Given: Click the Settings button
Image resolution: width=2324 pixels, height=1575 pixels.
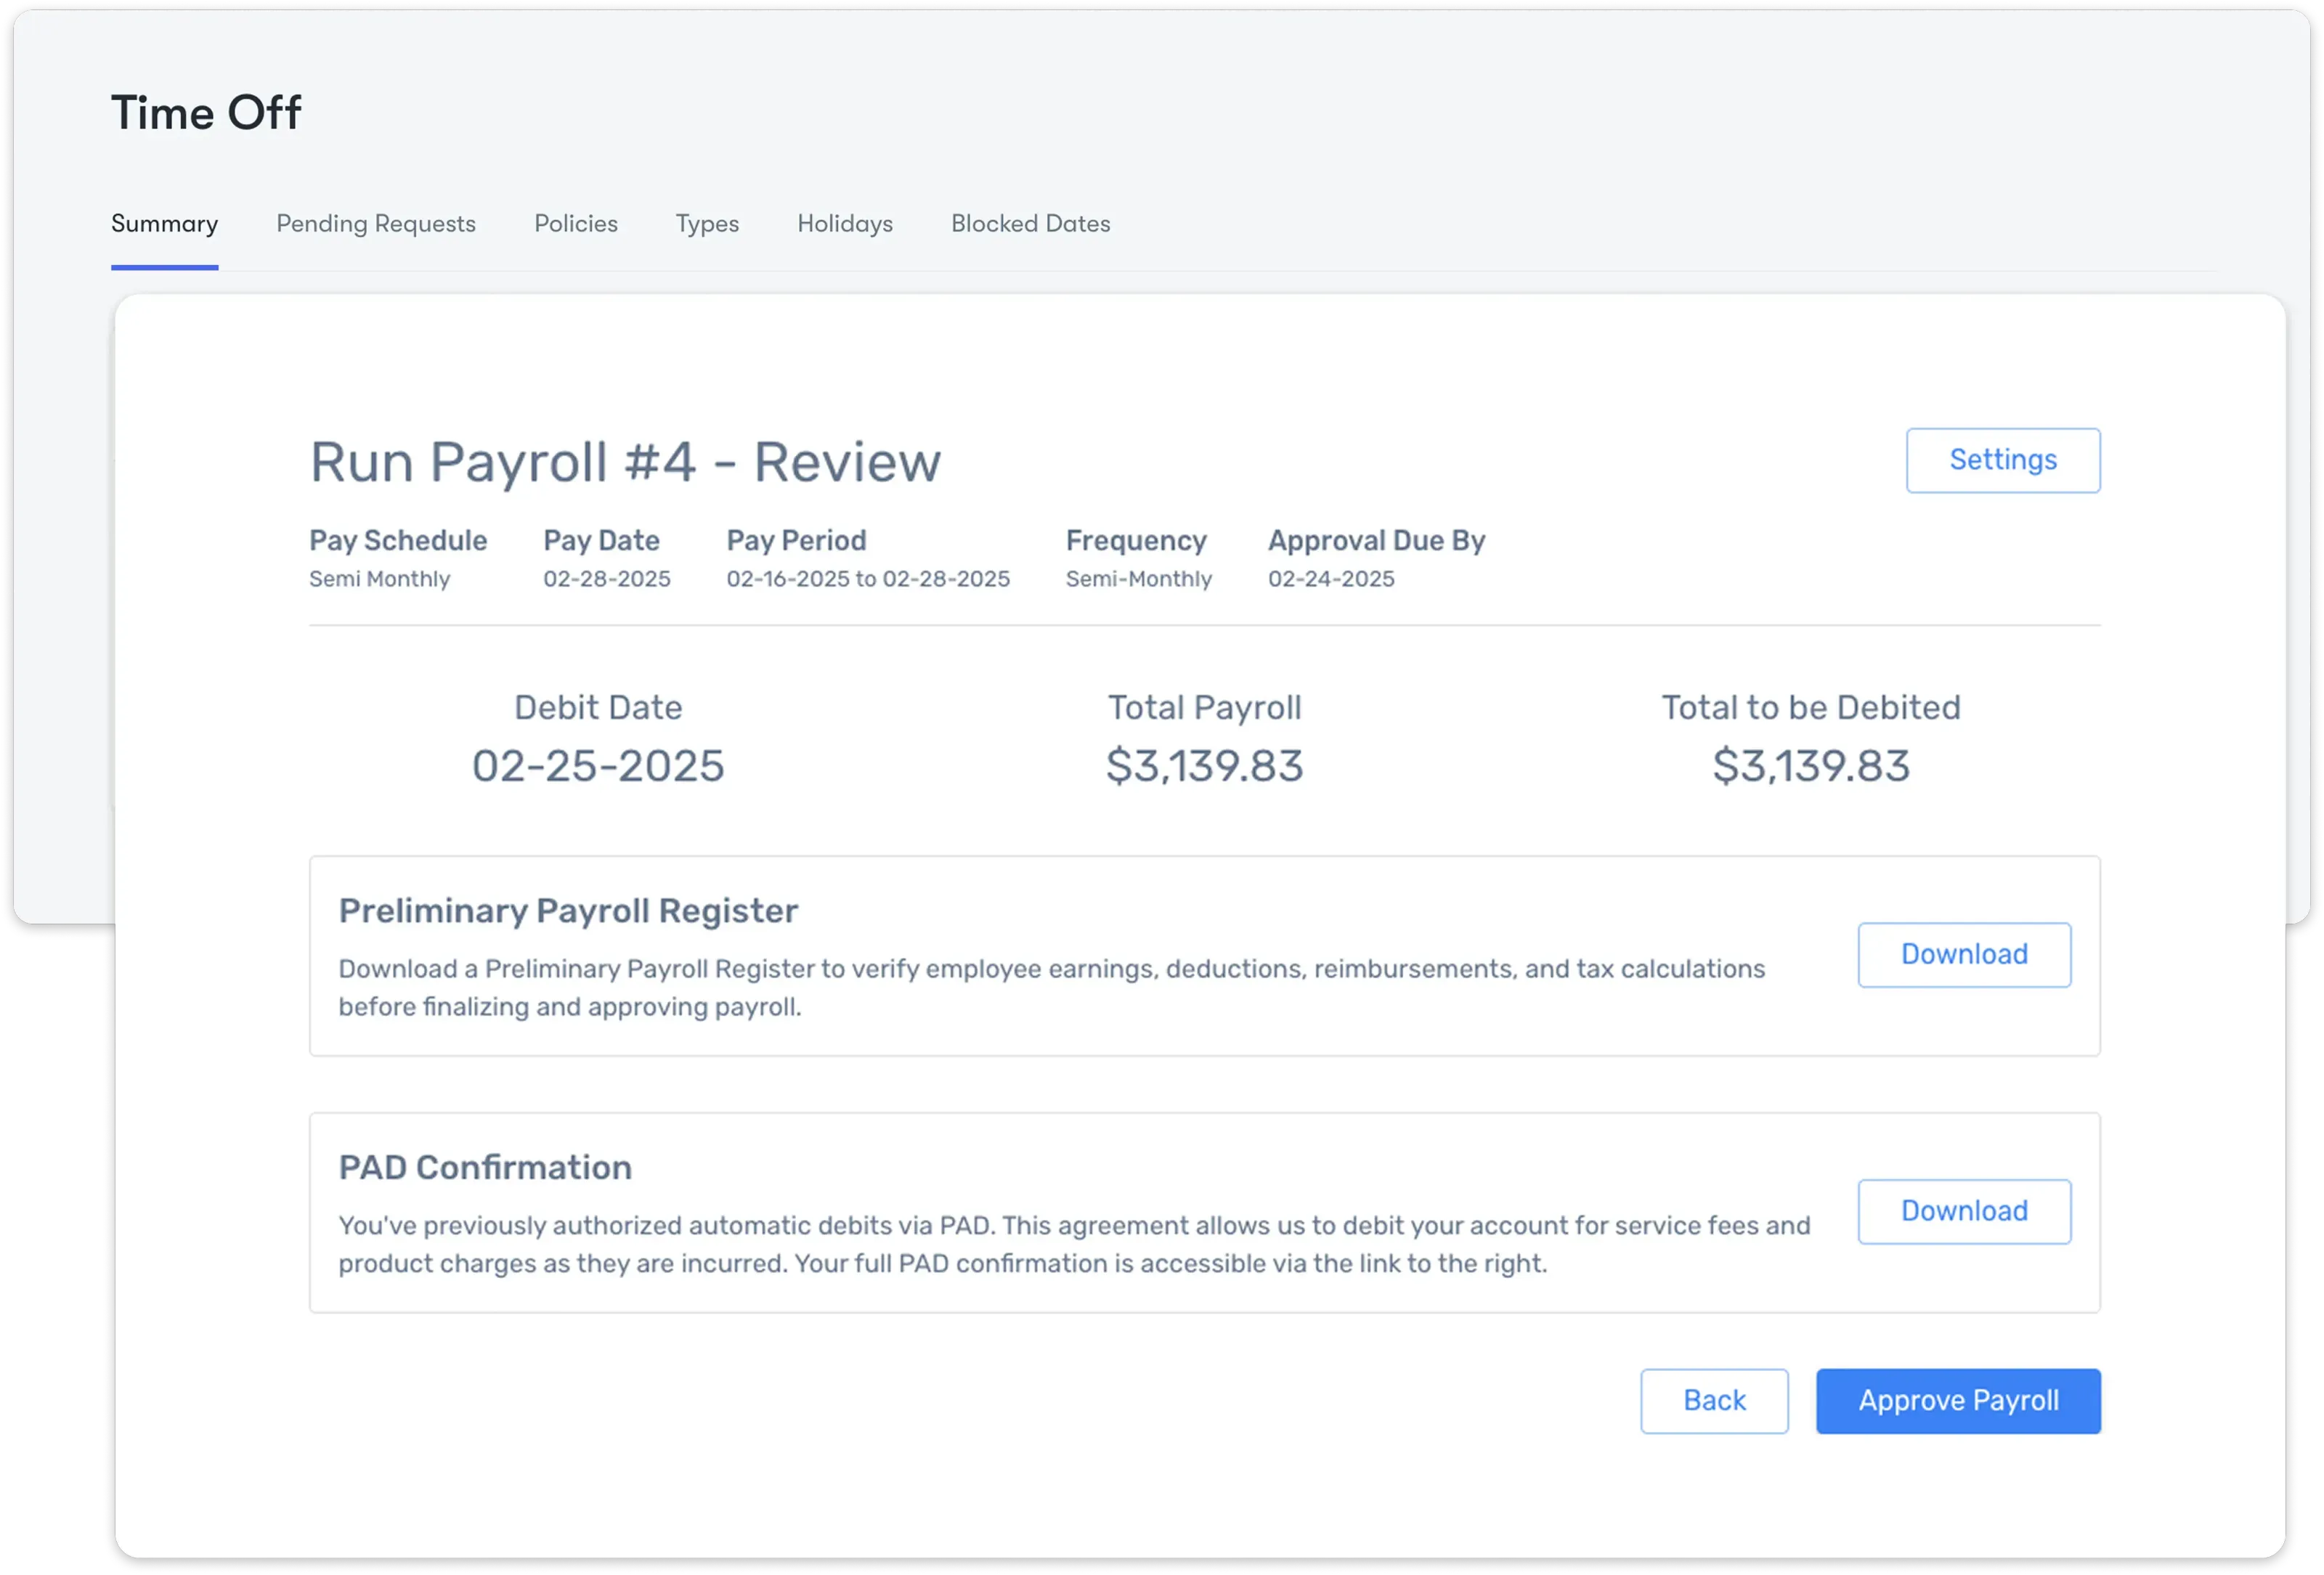Looking at the screenshot, I should click(x=2002, y=460).
